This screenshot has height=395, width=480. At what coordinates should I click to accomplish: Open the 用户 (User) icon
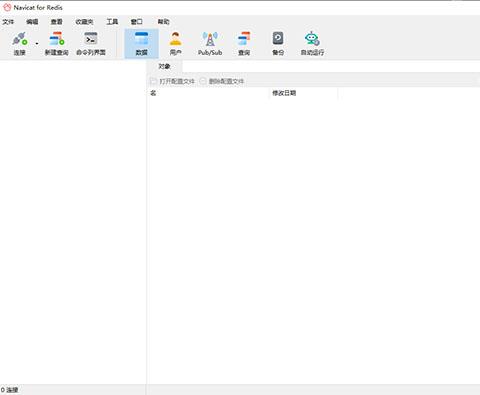tap(176, 43)
